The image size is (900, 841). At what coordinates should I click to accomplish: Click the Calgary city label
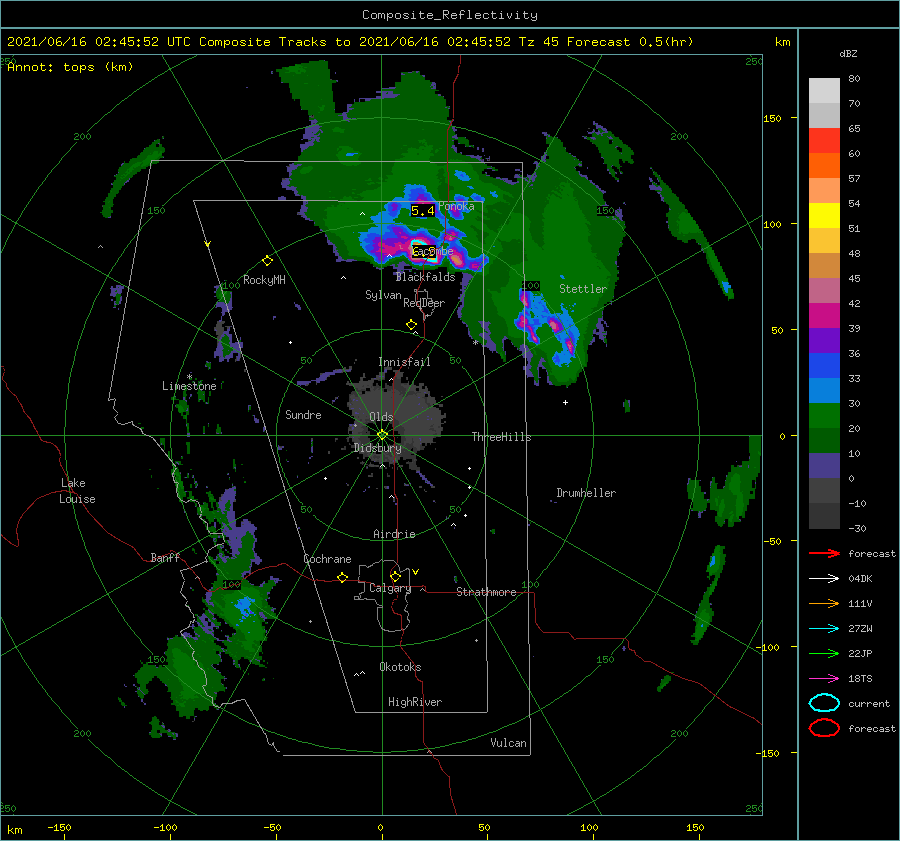pyautogui.click(x=390, y=588)
